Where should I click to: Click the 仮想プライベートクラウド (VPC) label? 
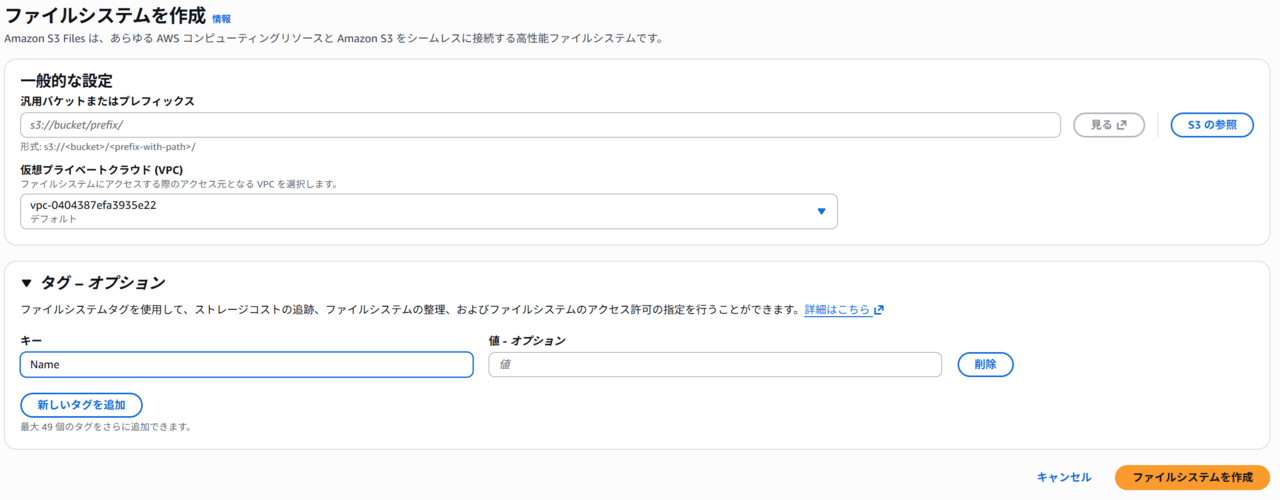coord(101,170)
